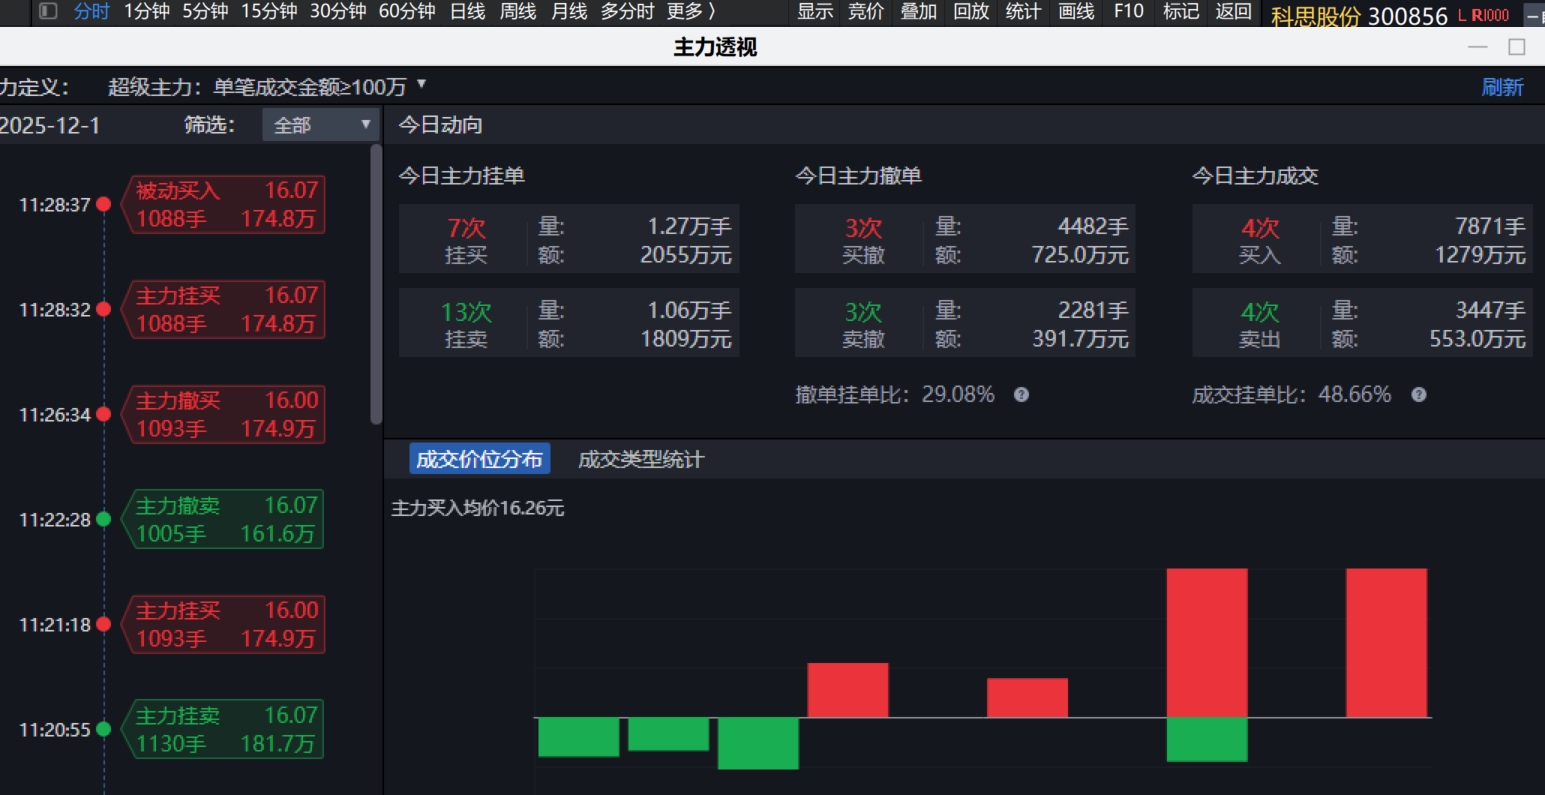Select the 11:22:28 green timeline dot

click(x=103, y=519)
